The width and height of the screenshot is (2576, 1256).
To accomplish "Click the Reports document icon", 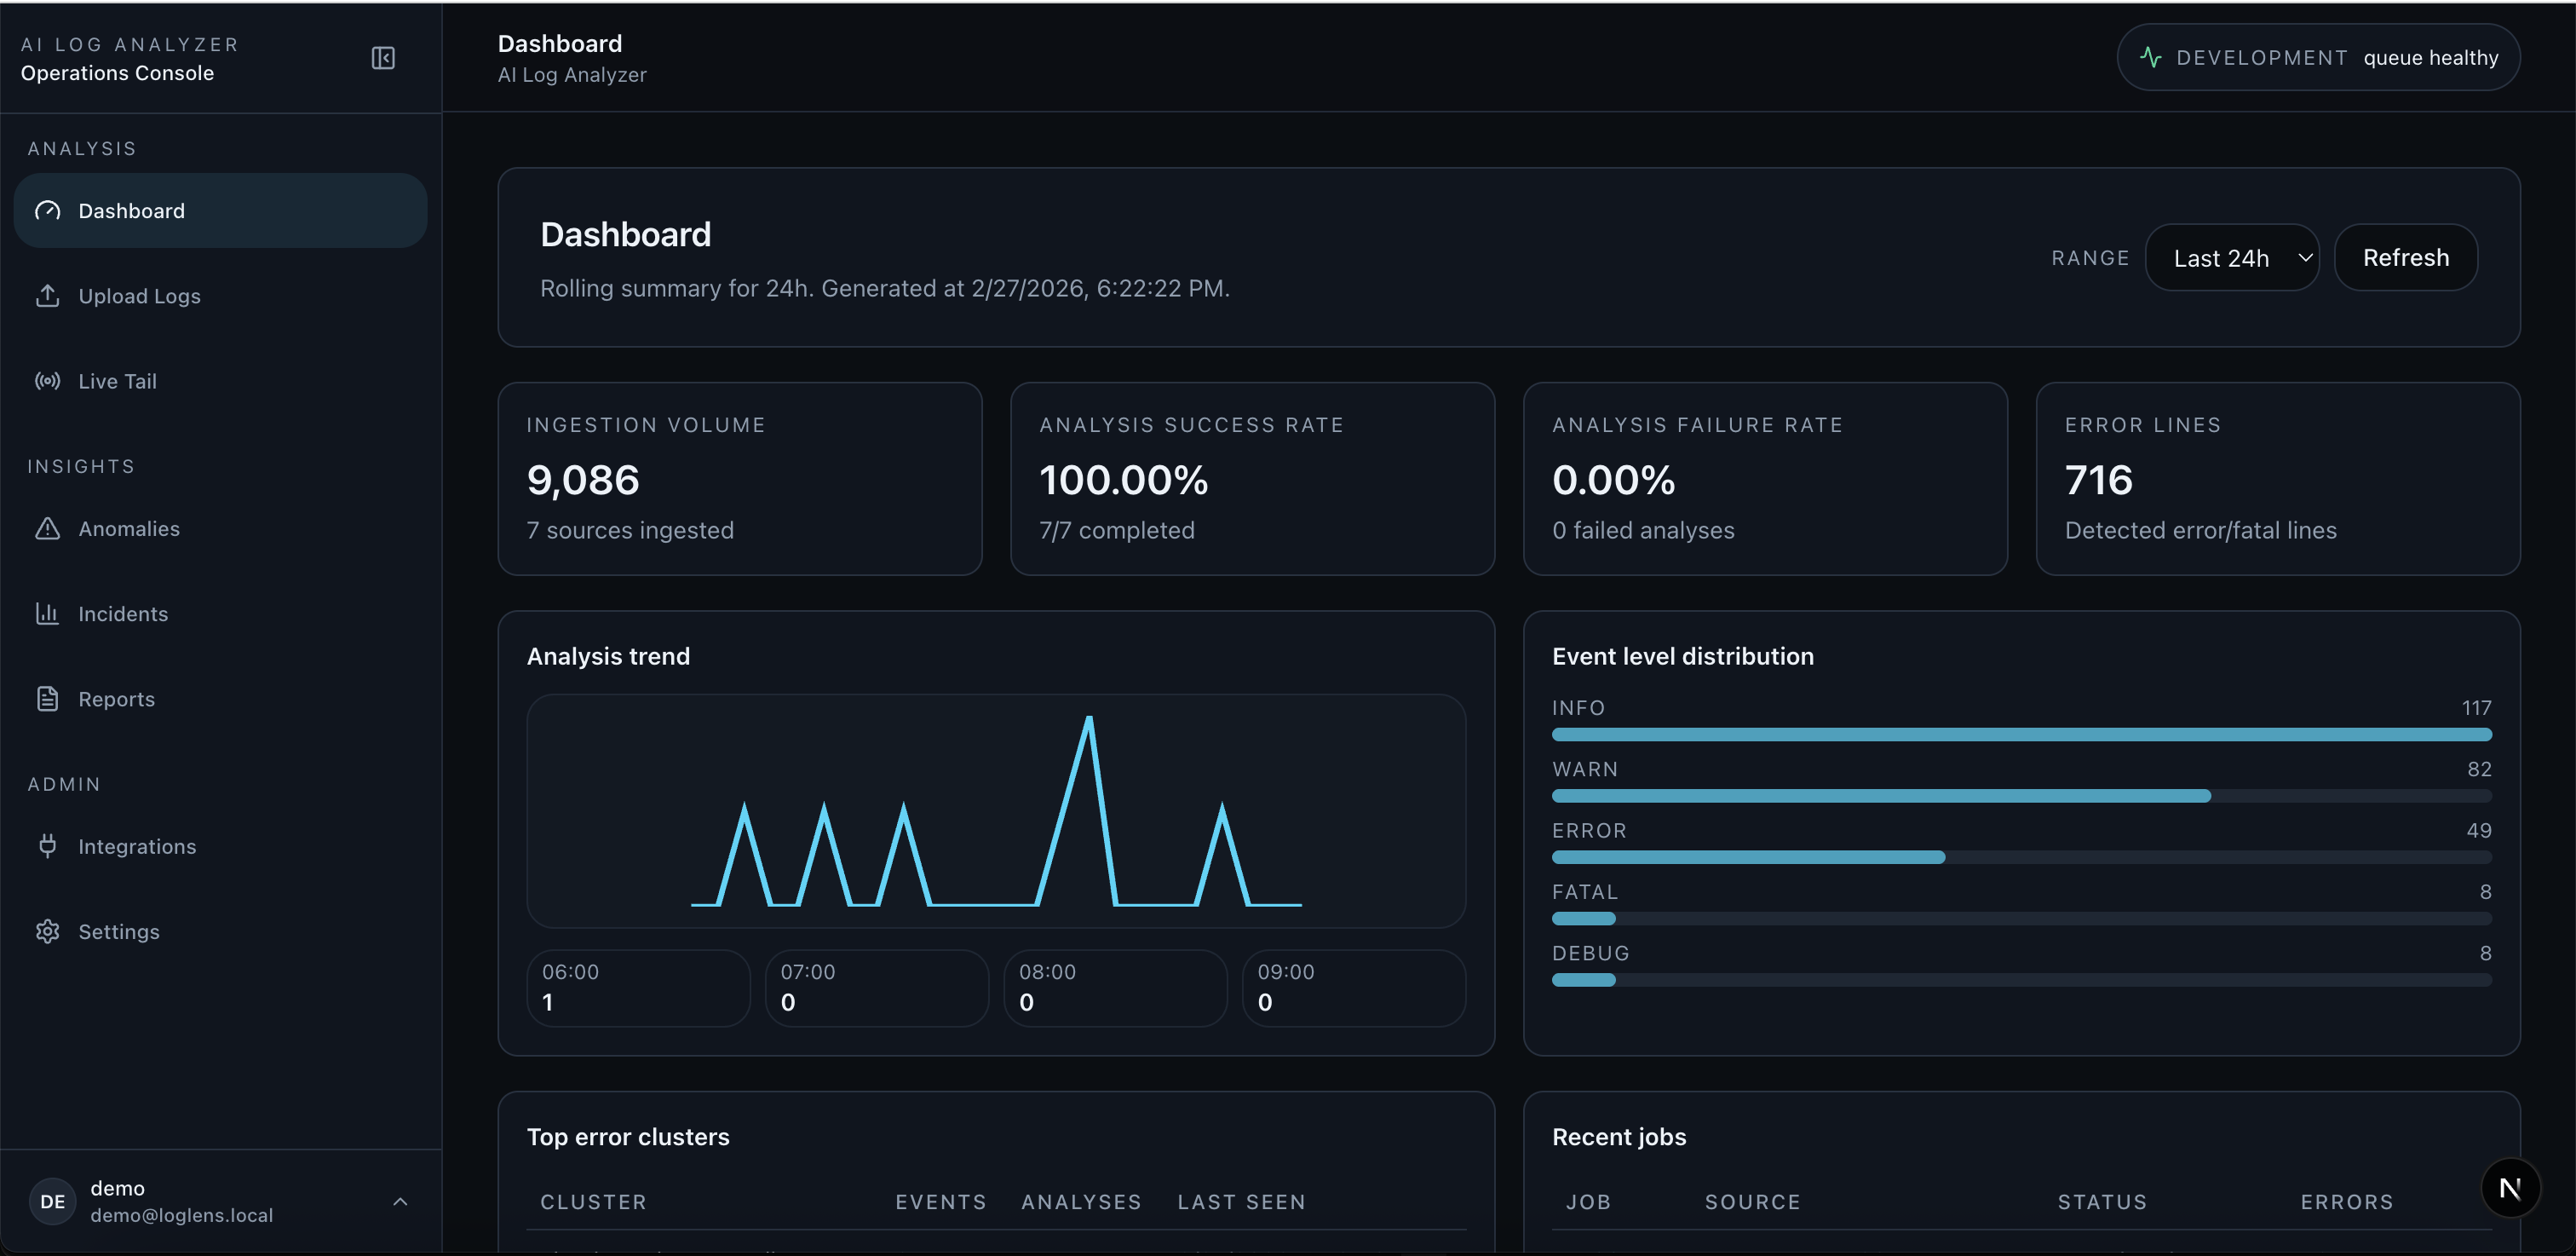I will (48, 699).
